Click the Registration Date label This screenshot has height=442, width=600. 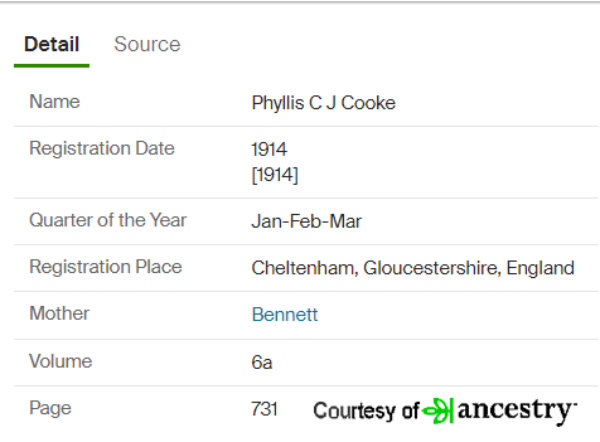coord(102,148)
